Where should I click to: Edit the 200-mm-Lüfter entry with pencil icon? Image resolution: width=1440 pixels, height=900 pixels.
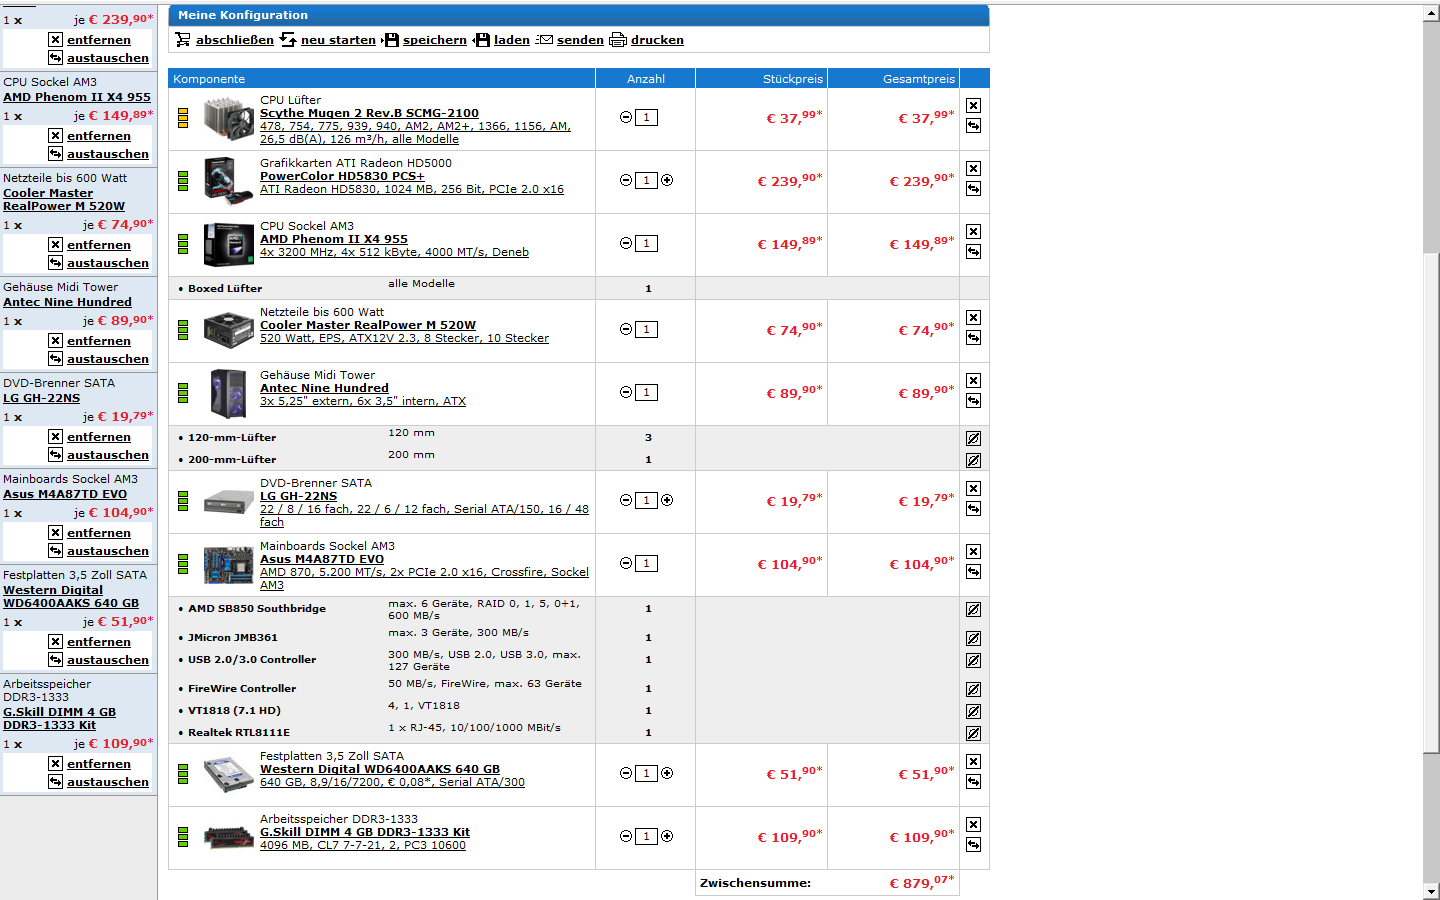click(x=973, y=461)
